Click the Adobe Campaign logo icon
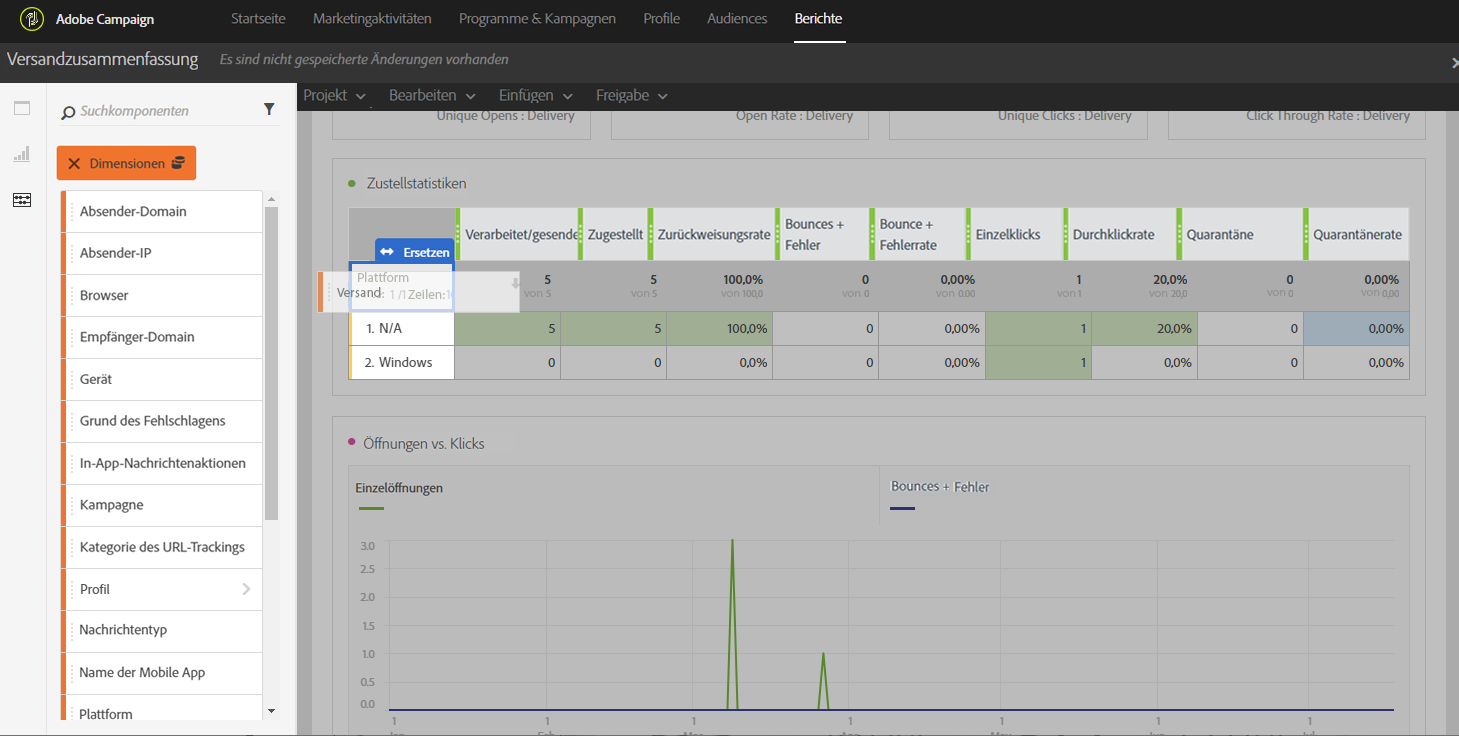This screenshot has height=736, width=1459. pos(32,19)
